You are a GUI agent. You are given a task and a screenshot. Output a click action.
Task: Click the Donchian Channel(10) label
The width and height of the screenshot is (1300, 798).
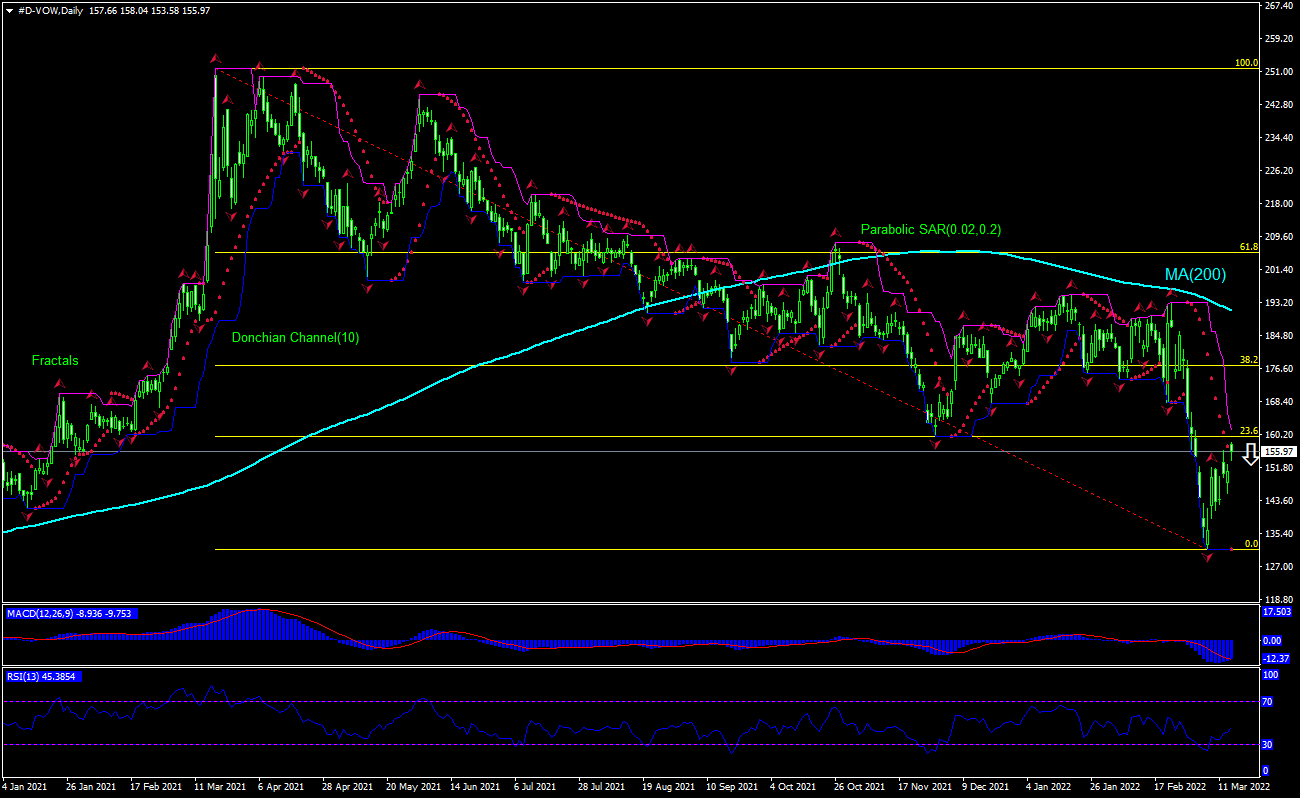pyautogui.click(x=295, y=338)
